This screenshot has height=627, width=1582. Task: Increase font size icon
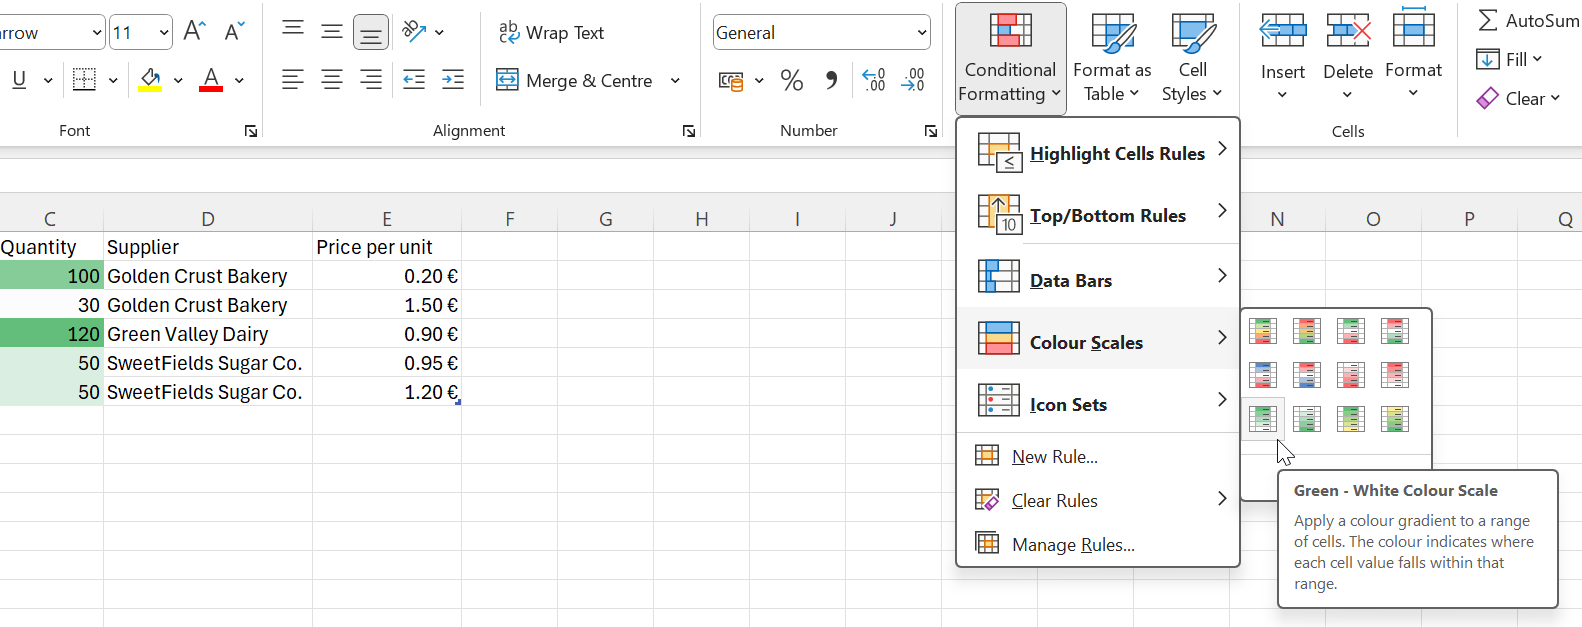195,32
